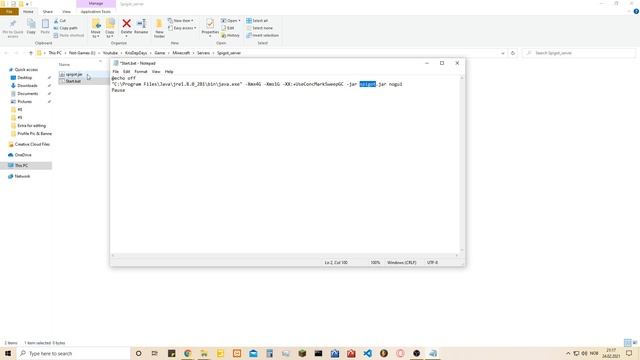Screen dimensions: 640x360
Task: Select Documents in navigation pane
Action: point(28,93)
